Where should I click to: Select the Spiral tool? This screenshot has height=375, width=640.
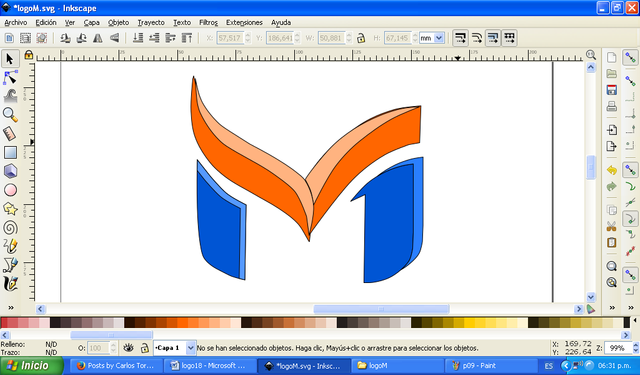[10, 227]
